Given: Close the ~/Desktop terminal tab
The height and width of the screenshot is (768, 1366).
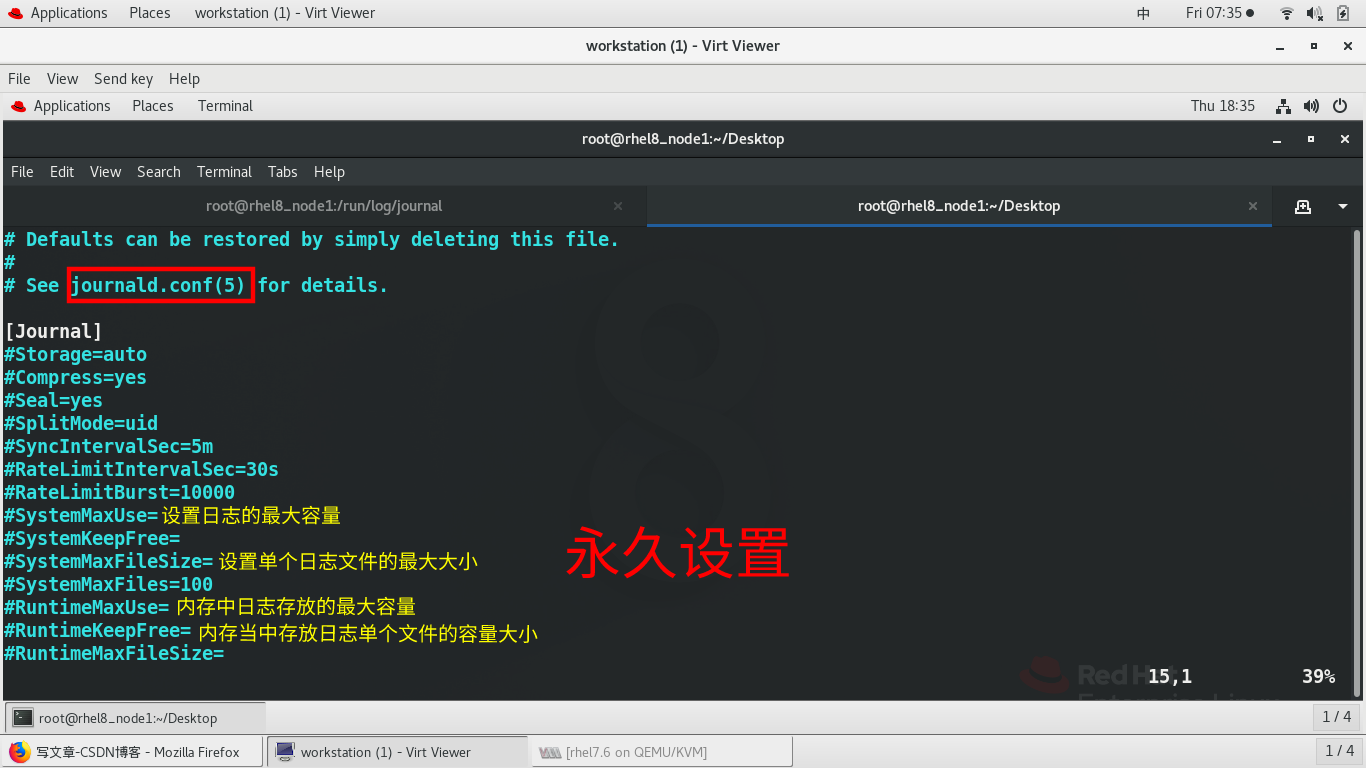Looking at the screenshot, I should [x=1253, y=206].
